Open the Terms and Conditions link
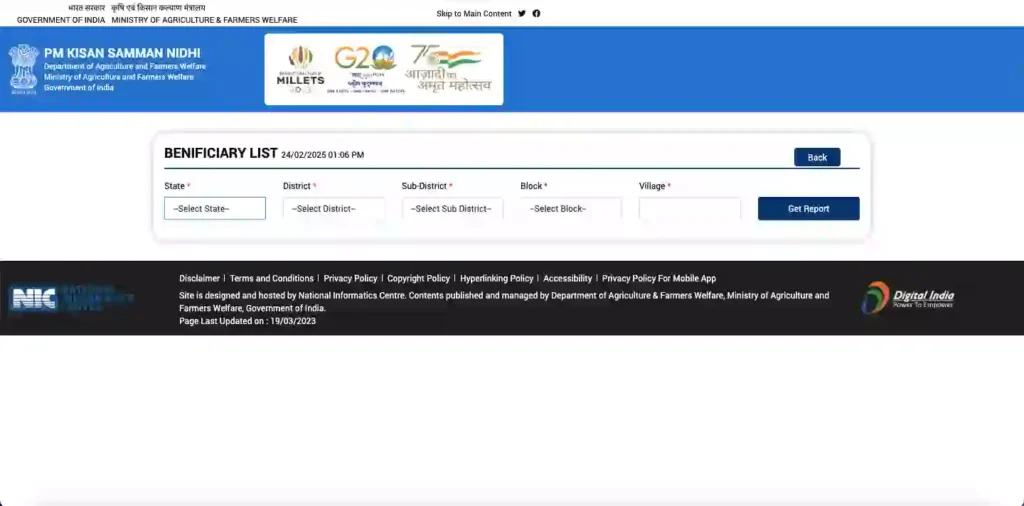The height and width of the screenshot is (506, 1024). [x=272, y=278]
